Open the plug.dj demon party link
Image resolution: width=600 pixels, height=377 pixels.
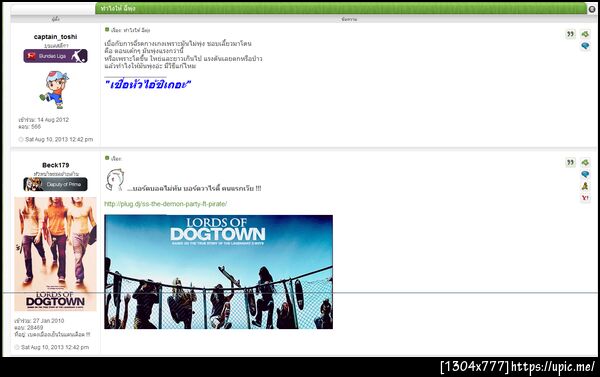(x=165, y=204)
